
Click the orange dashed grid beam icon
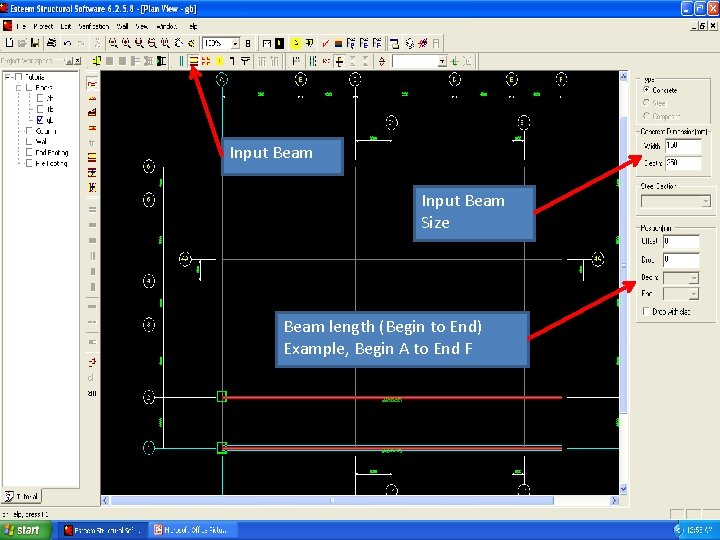(x=206, y=61)
